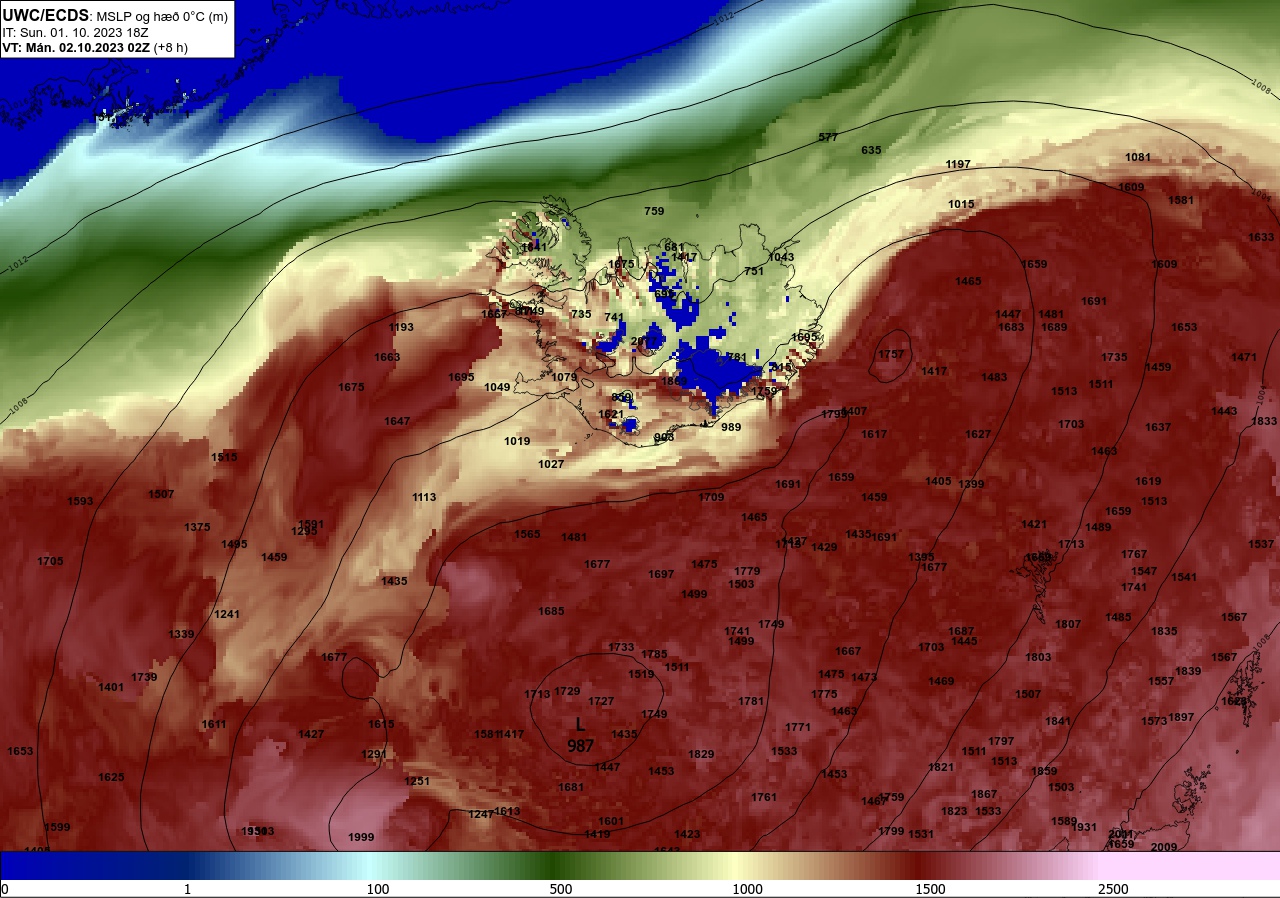Viewport: 1280px width, 898px height.
Task: Click the 1081 height value
Action: tap(1138, 157)
